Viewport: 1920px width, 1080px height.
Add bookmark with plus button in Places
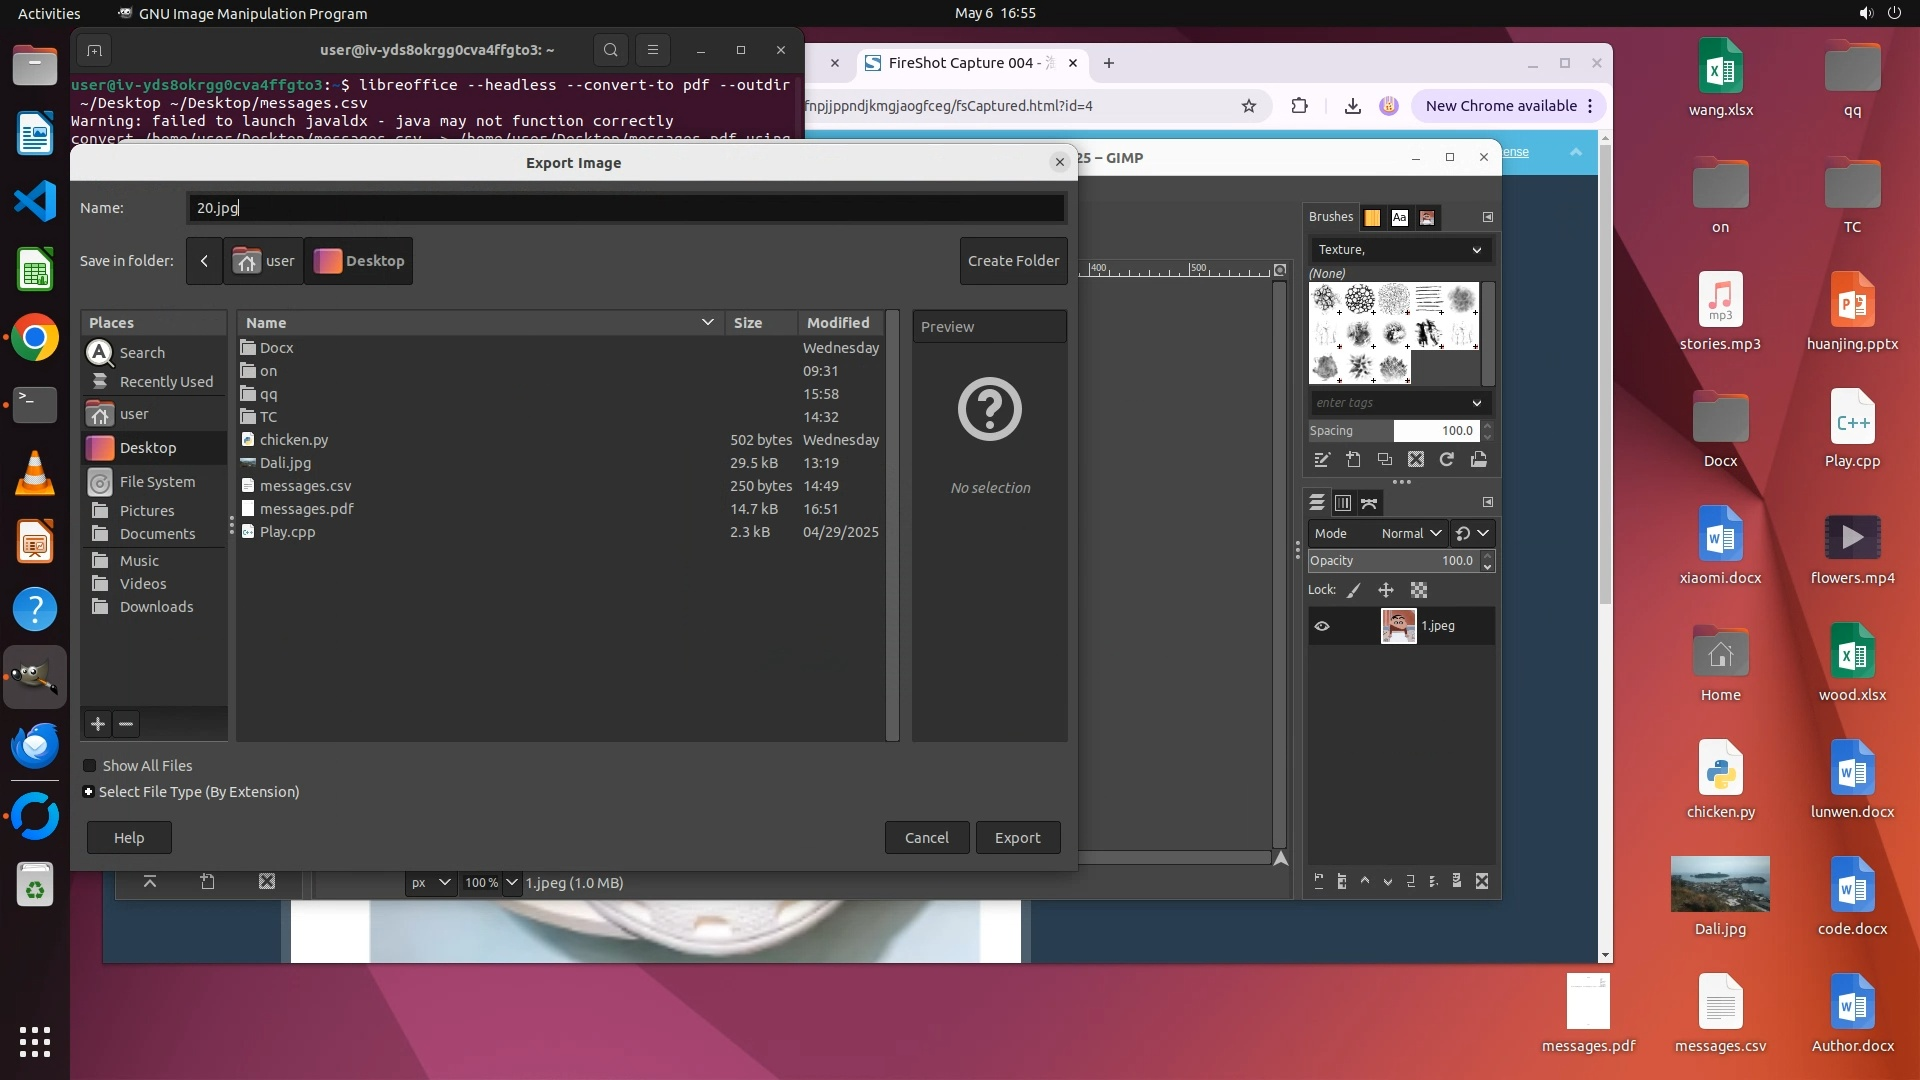tap(98, 724)
